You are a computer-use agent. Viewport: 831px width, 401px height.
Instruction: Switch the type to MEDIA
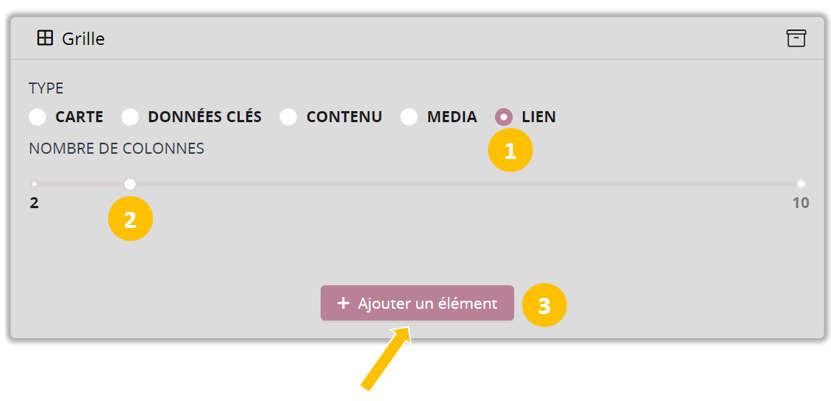pos(409,117)
